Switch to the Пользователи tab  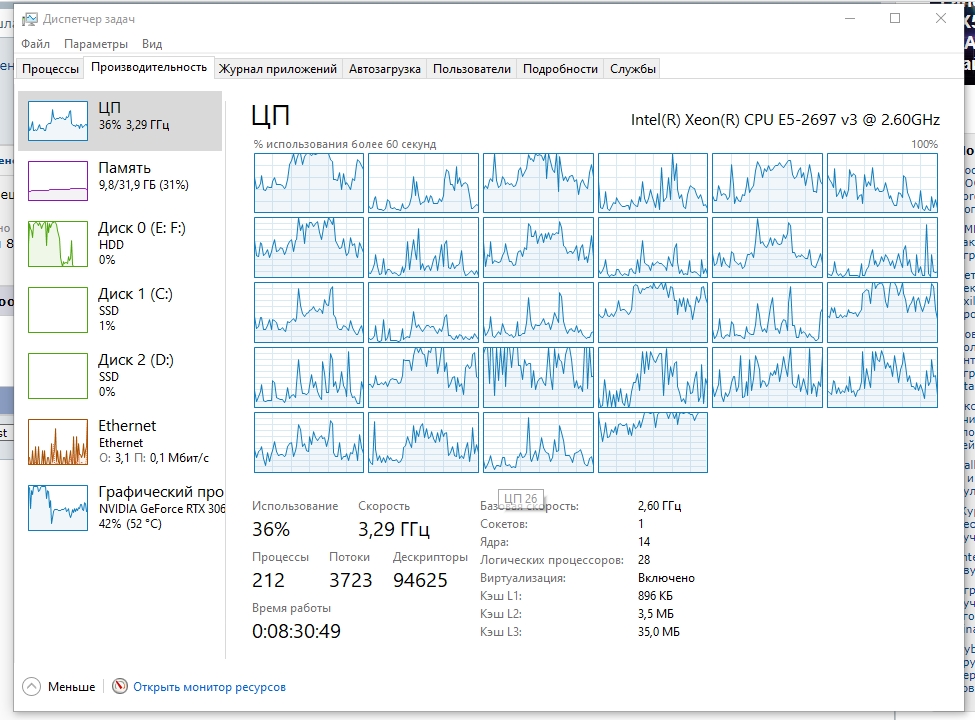(472, 69)
